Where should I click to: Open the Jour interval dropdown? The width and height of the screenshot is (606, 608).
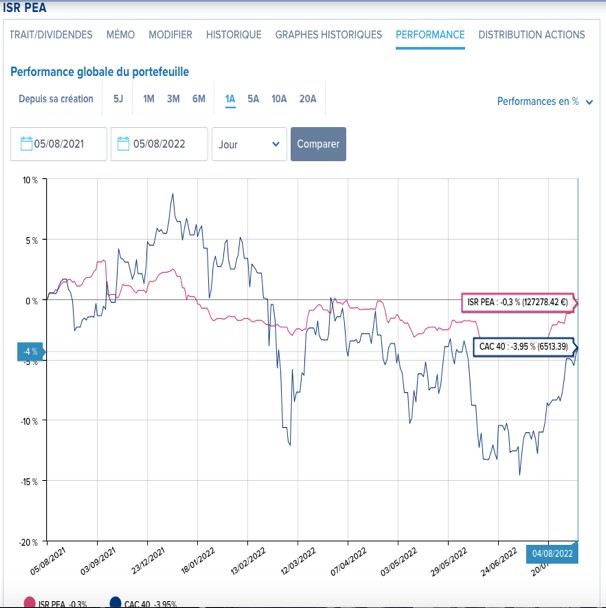[x=249, y=144]
